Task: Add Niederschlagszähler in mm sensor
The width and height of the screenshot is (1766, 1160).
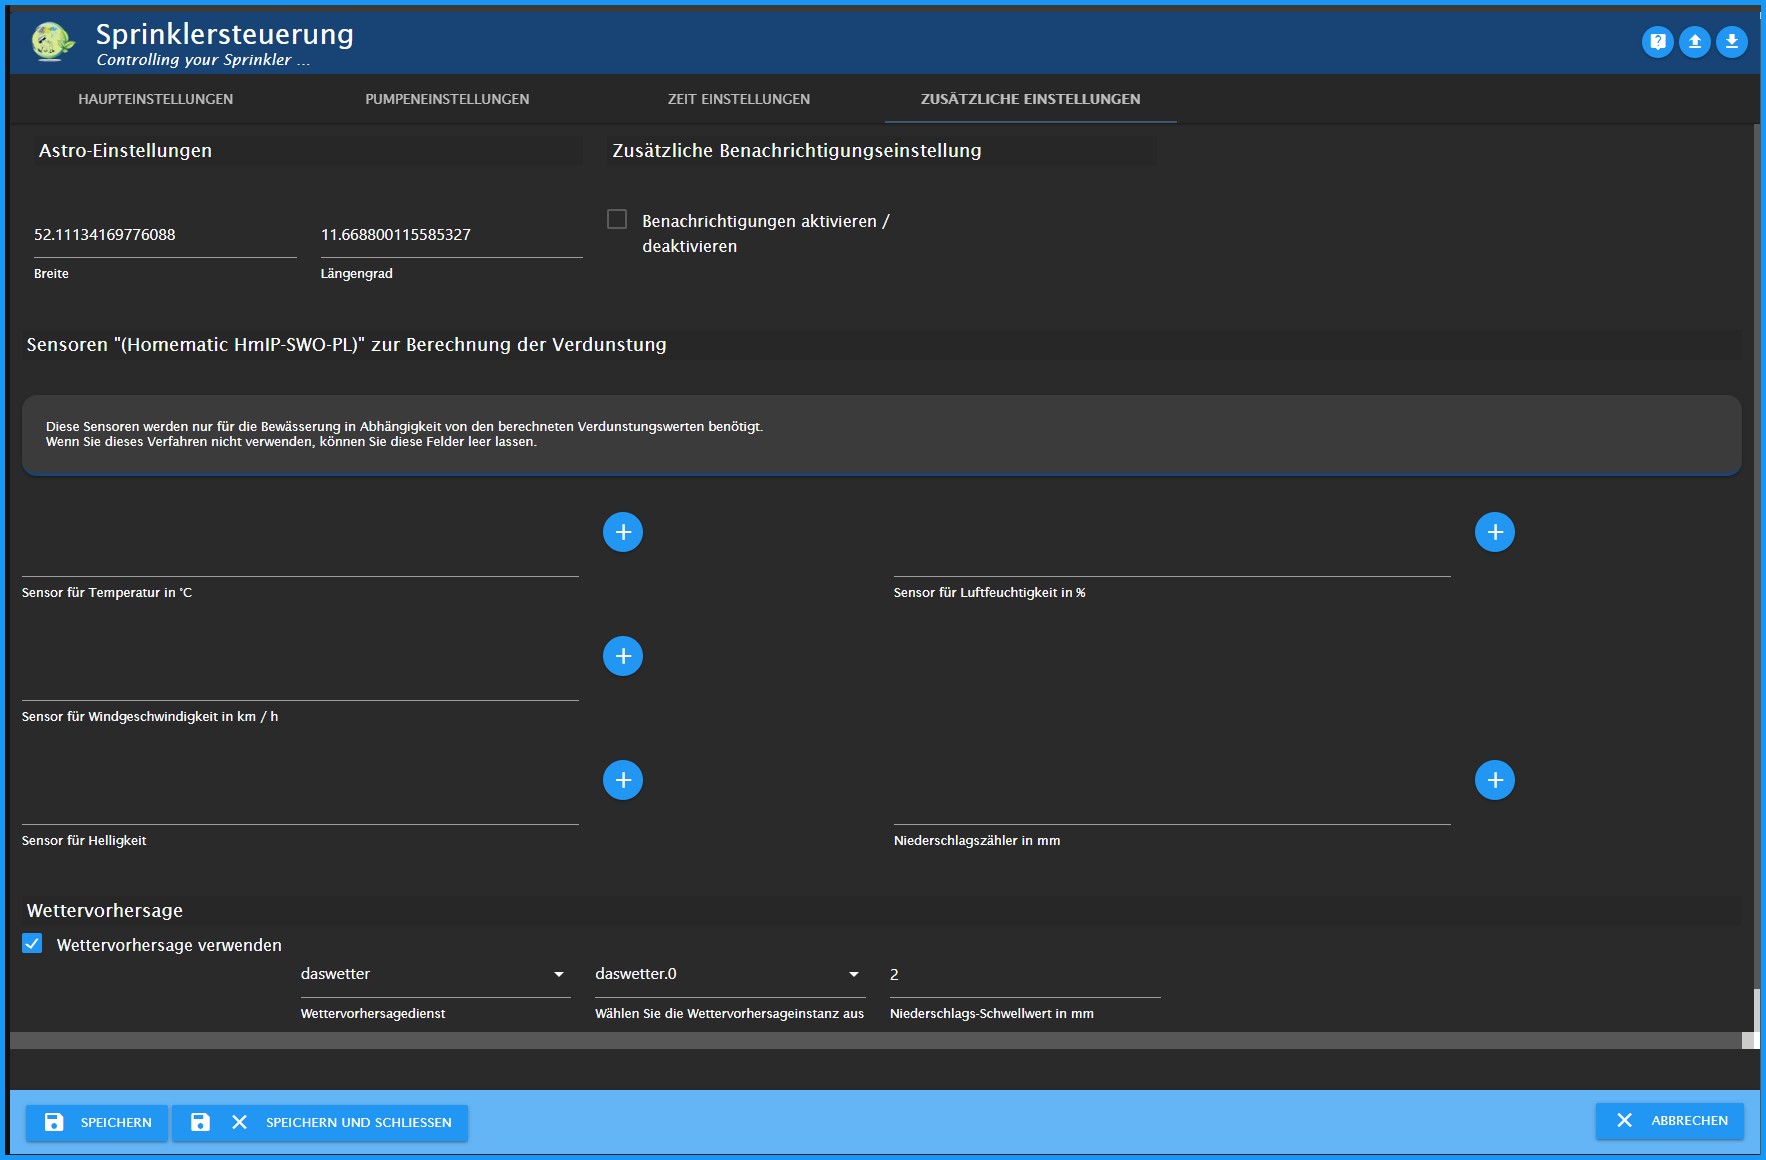Action: (x=1494, y=780)
